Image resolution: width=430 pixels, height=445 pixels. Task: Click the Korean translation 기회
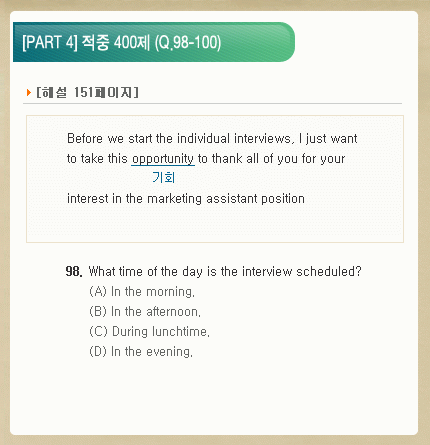tap(164, 178)
